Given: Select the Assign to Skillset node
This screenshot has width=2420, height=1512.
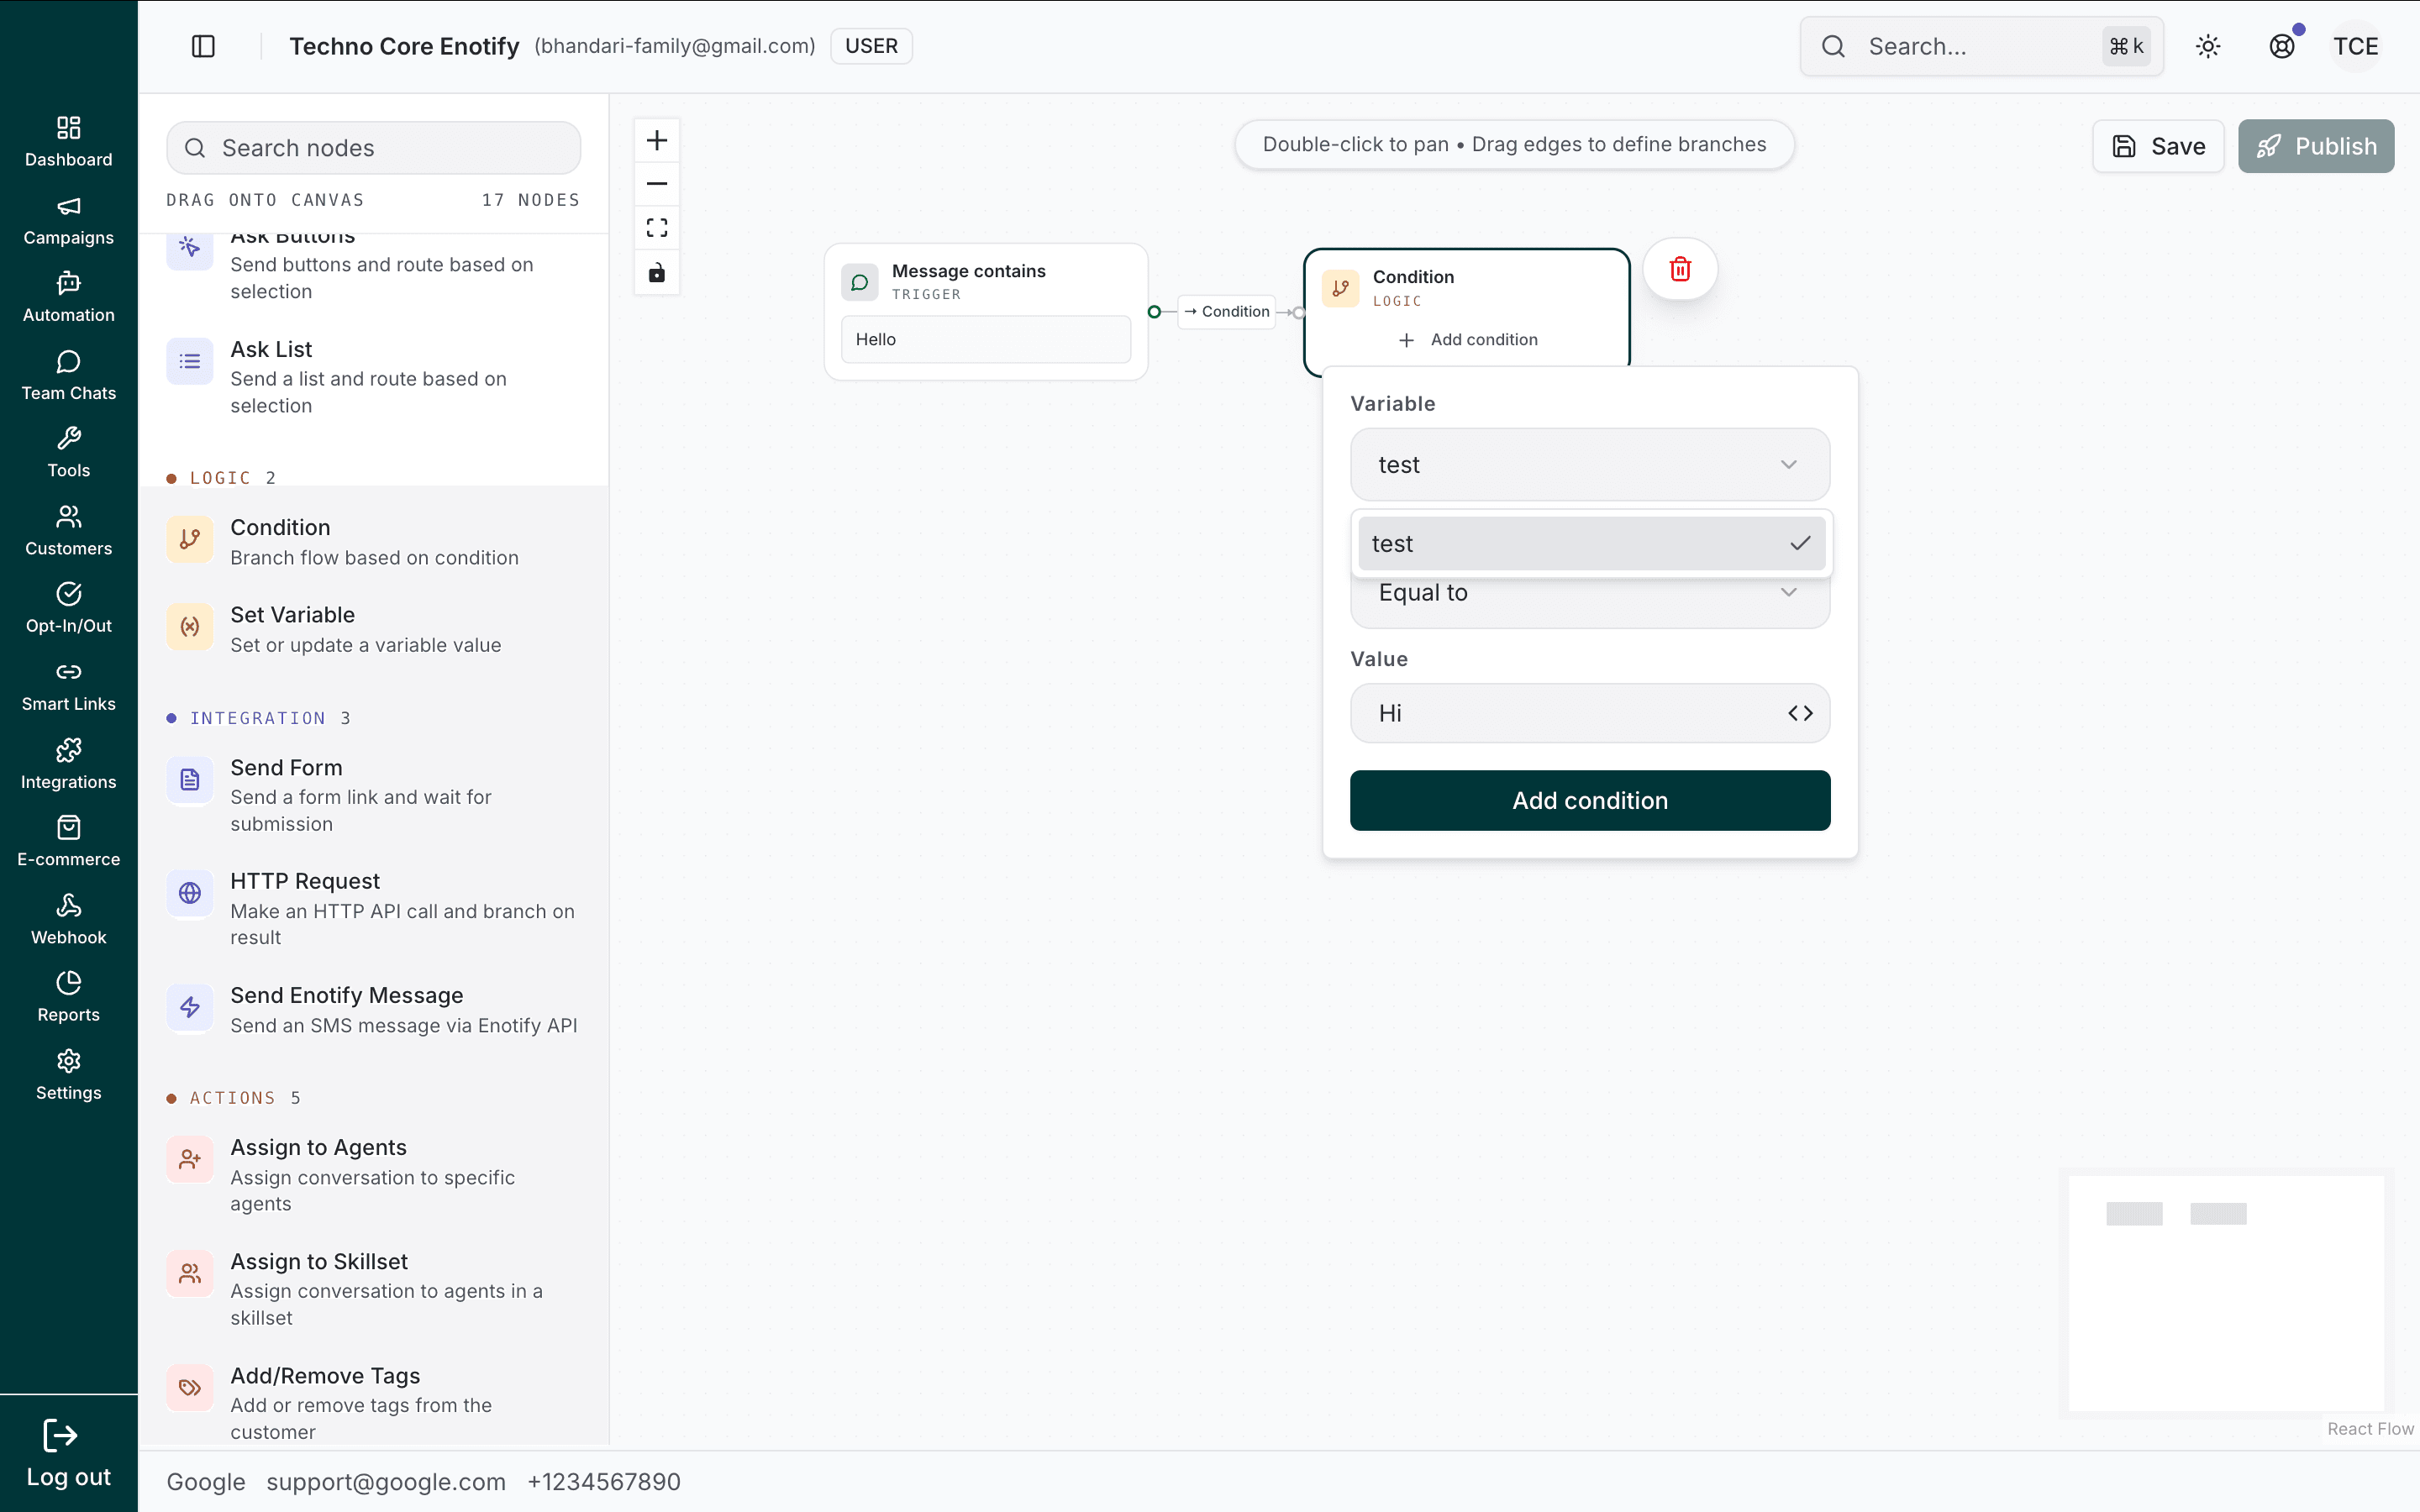Looking at the screenshot, I should click(374, 1289).
